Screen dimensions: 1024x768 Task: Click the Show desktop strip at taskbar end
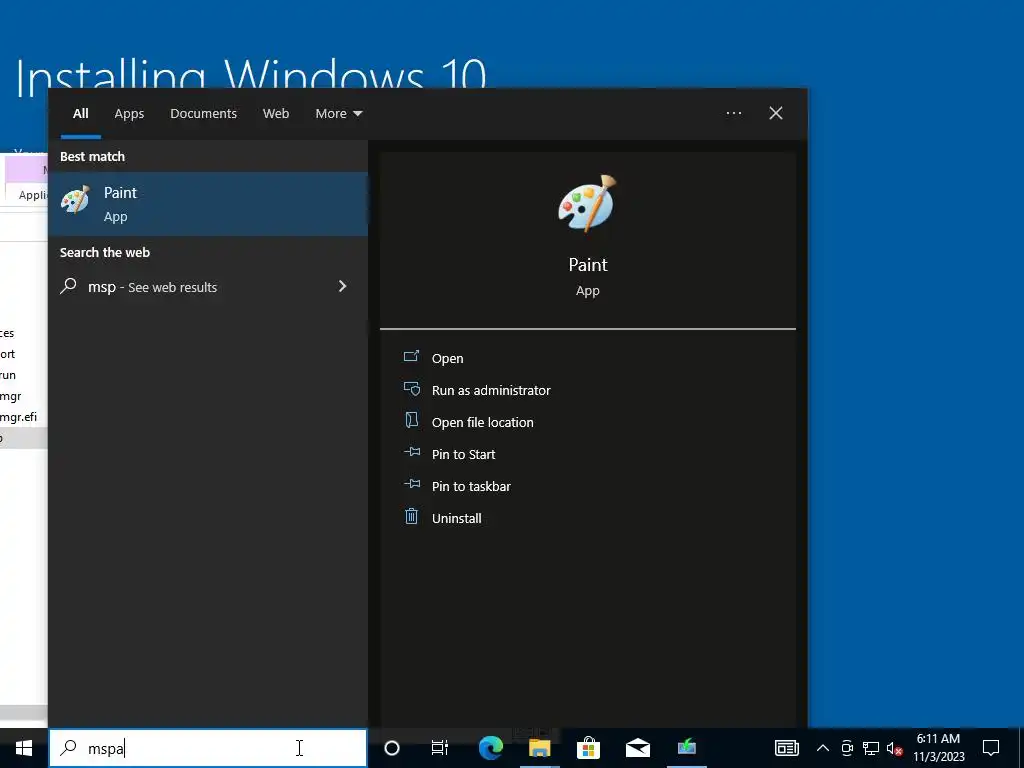pos(1021,748)
